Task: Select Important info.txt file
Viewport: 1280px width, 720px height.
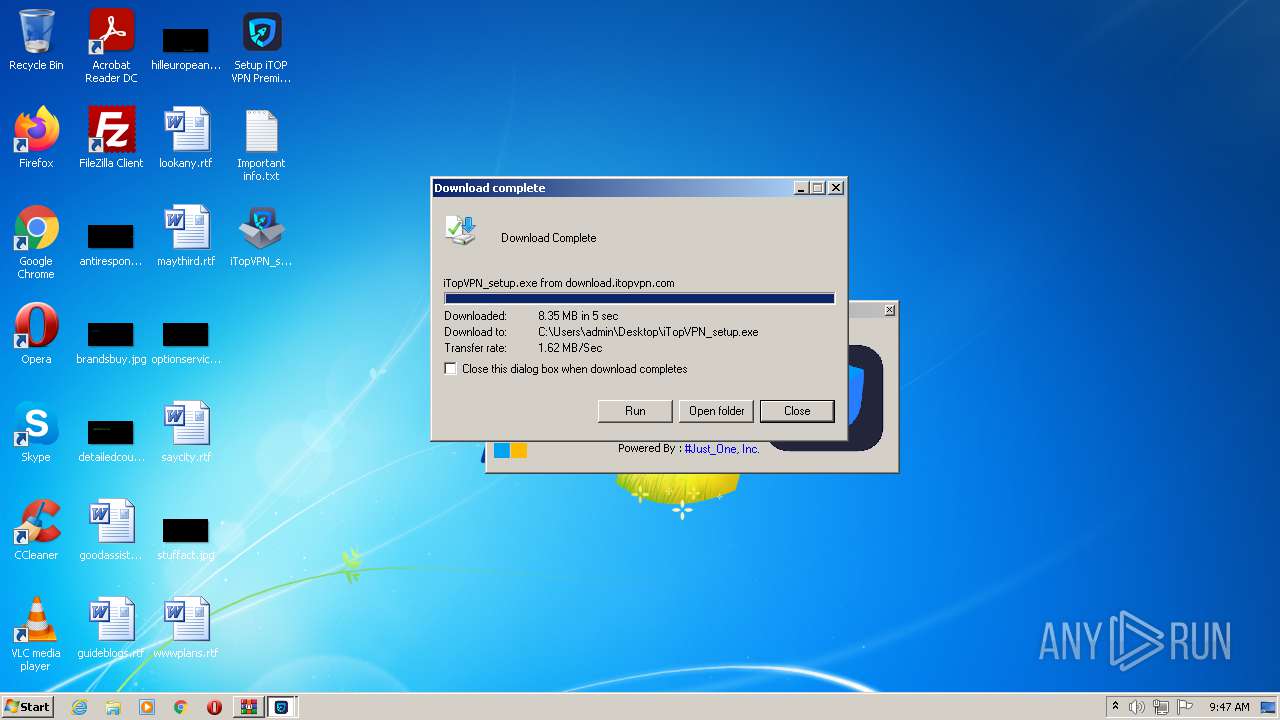Action: pyautogui.click(x=261, y=145)
